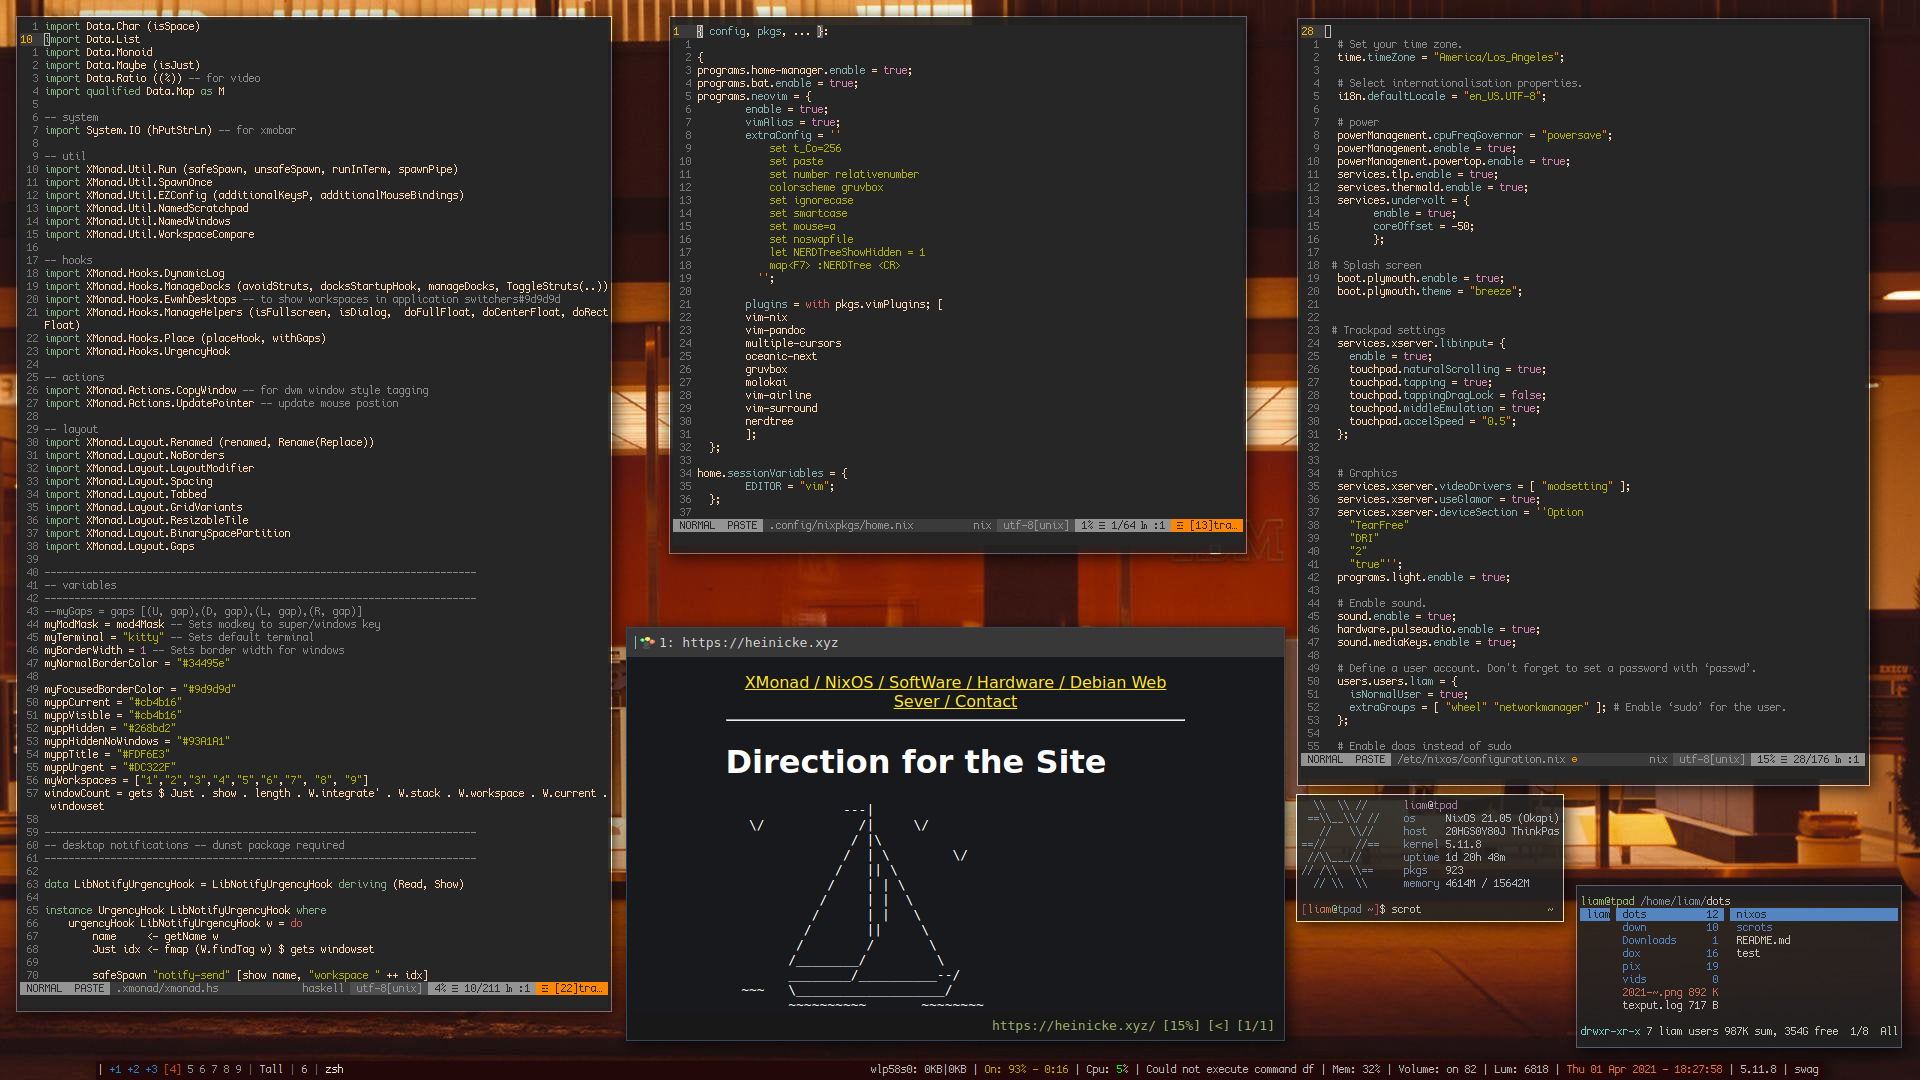Switch to workspace 5 in the xmobar
Viewport: 1920px width, 1080px height.
click(x=190, y=1069)
